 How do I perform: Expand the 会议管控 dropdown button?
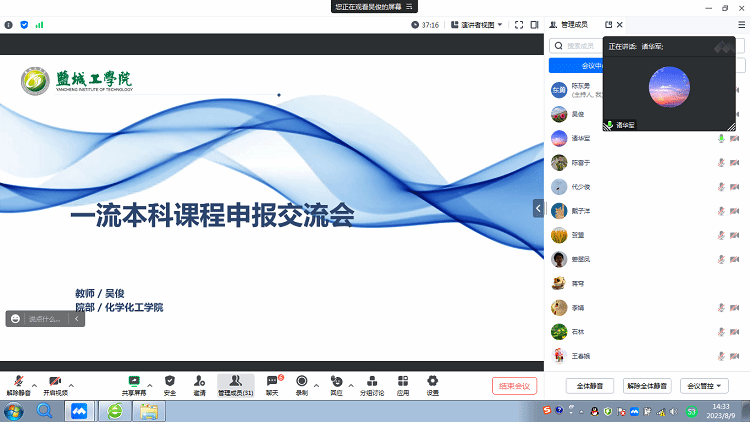click(x=704, y=386)
